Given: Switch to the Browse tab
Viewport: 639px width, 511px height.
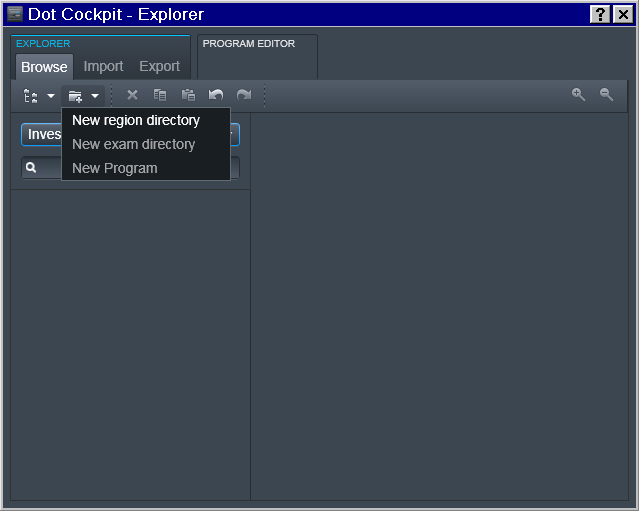Looking at the screenshot, I should 44,67.
